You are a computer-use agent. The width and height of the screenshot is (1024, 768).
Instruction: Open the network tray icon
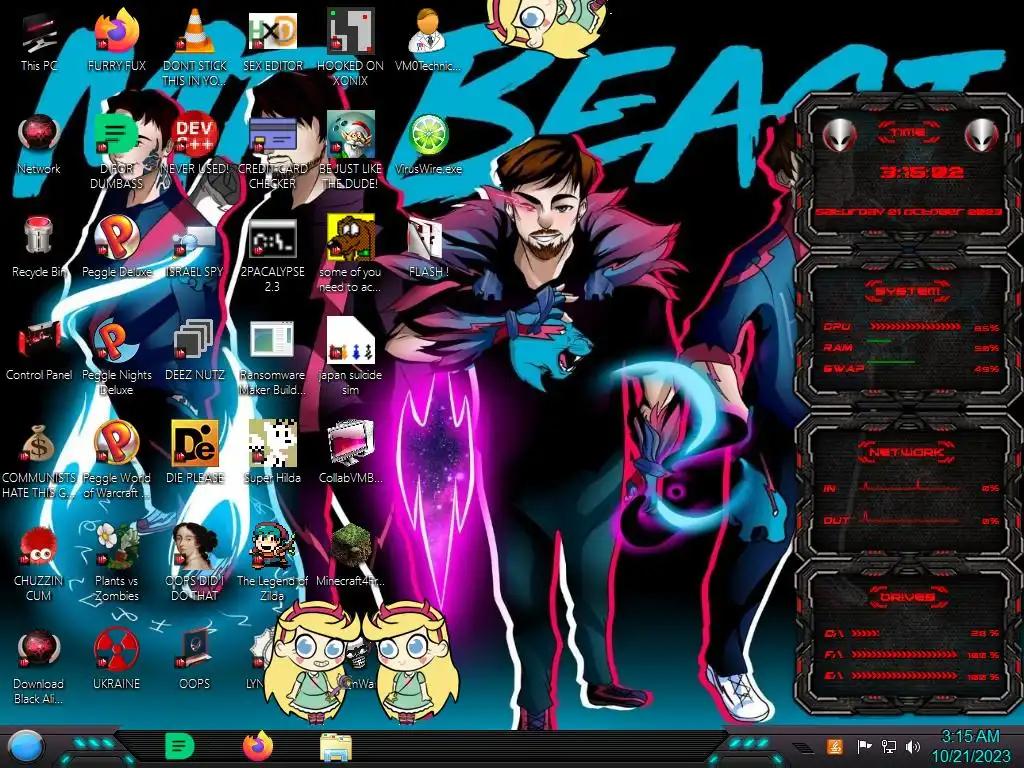889,746
